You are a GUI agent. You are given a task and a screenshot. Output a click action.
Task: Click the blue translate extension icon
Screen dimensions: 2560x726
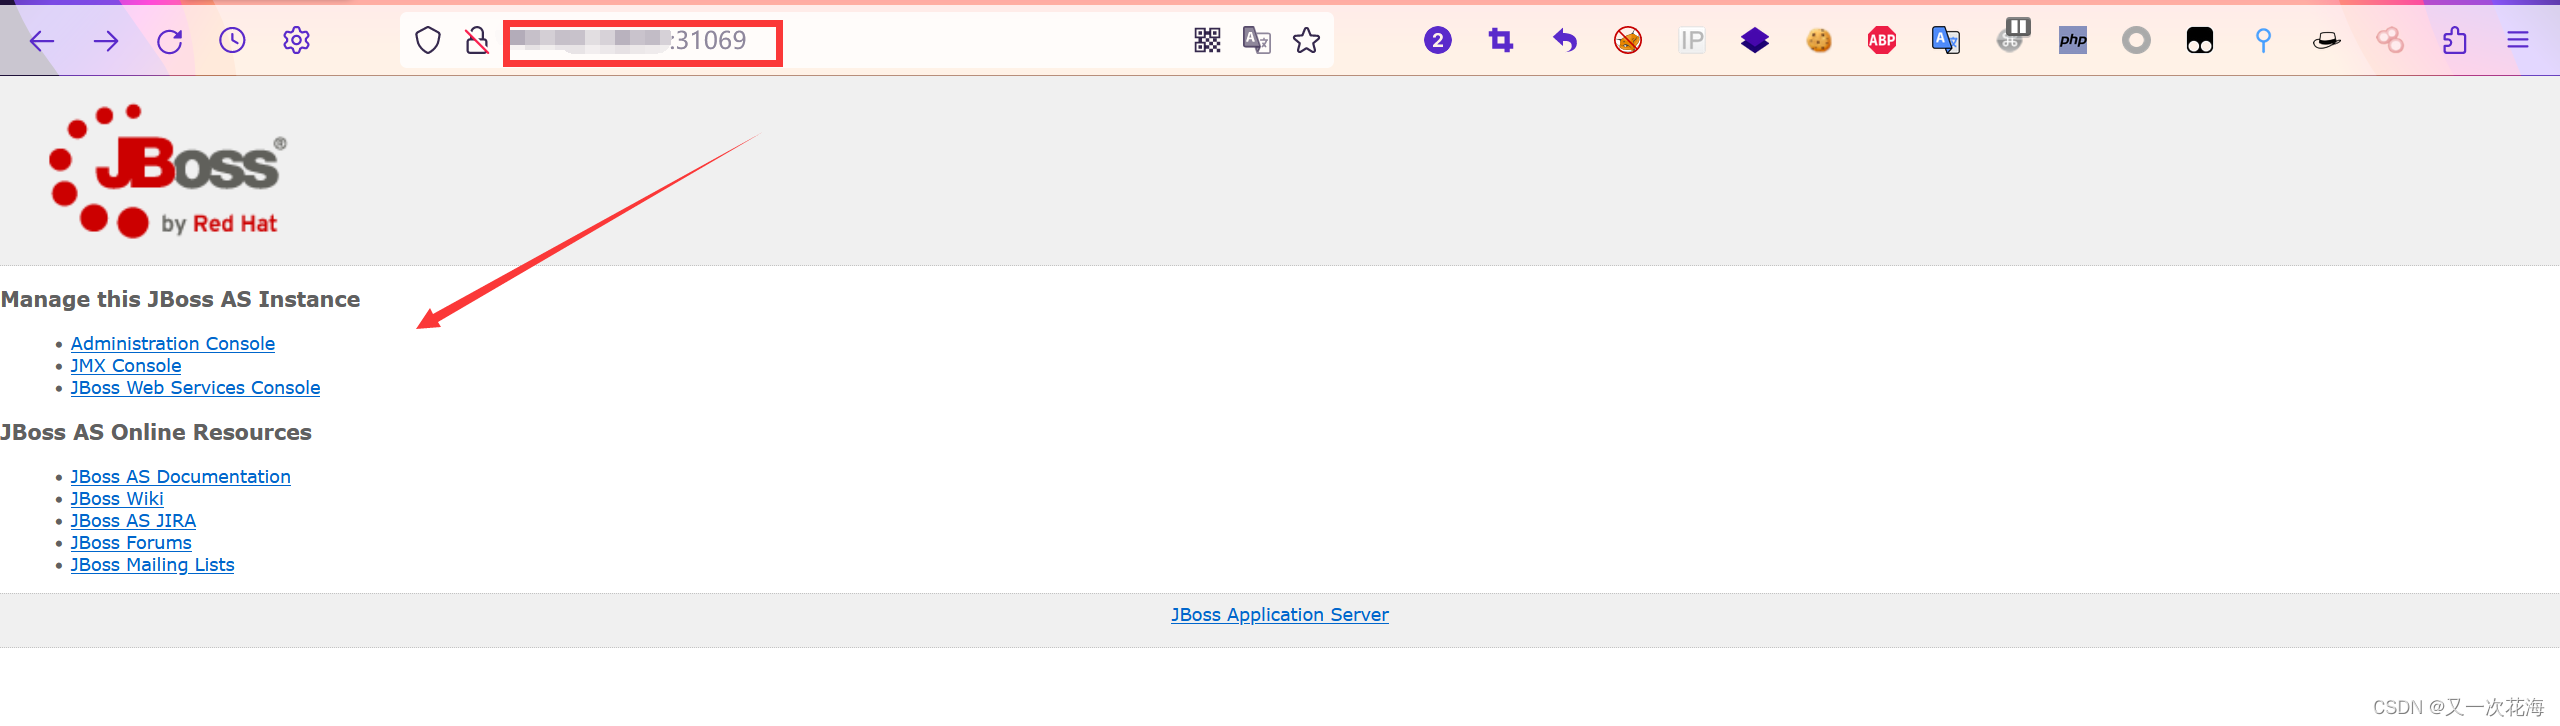(1946, 40)
